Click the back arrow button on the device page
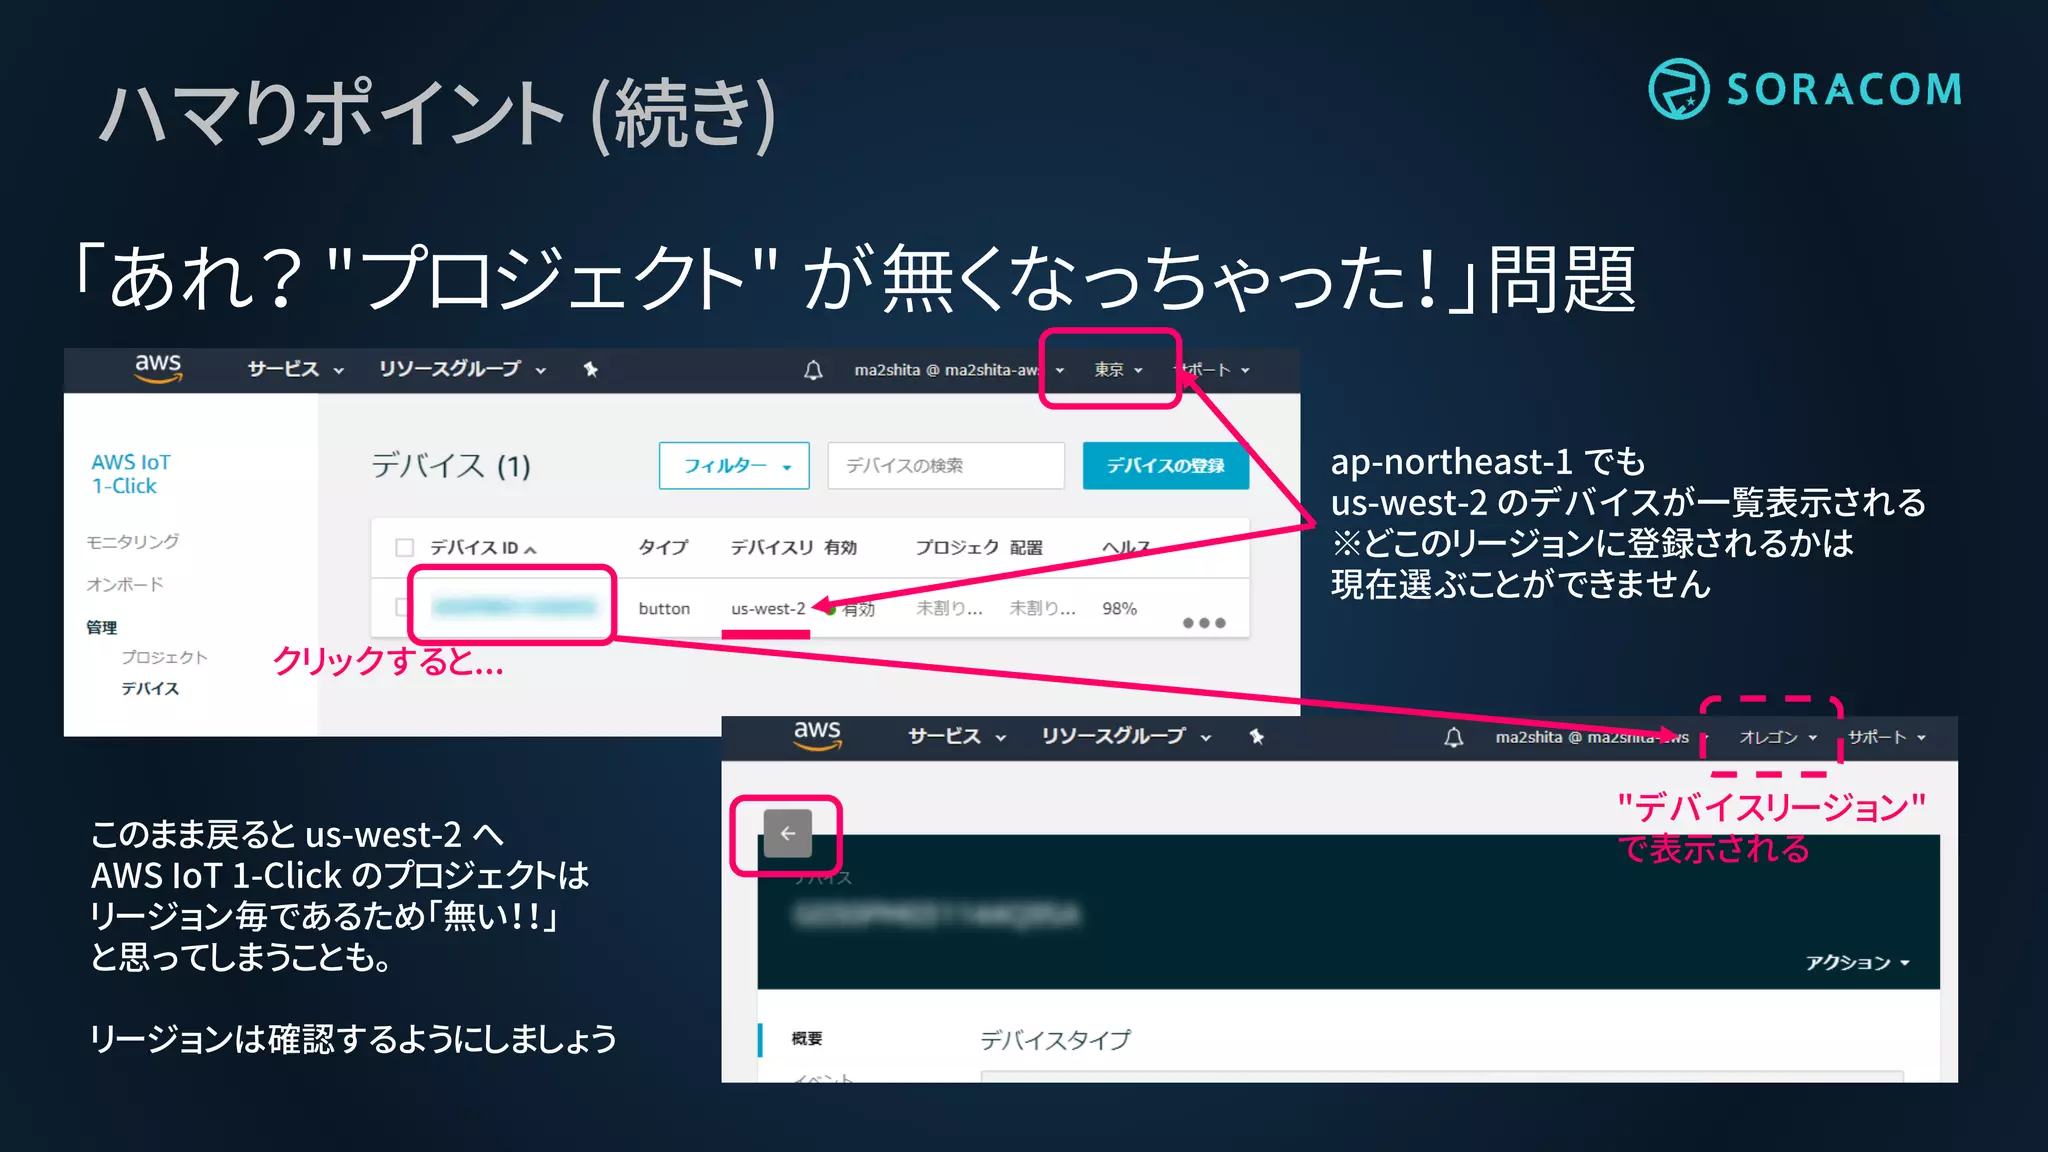2048x1152 pixels. 788,833
